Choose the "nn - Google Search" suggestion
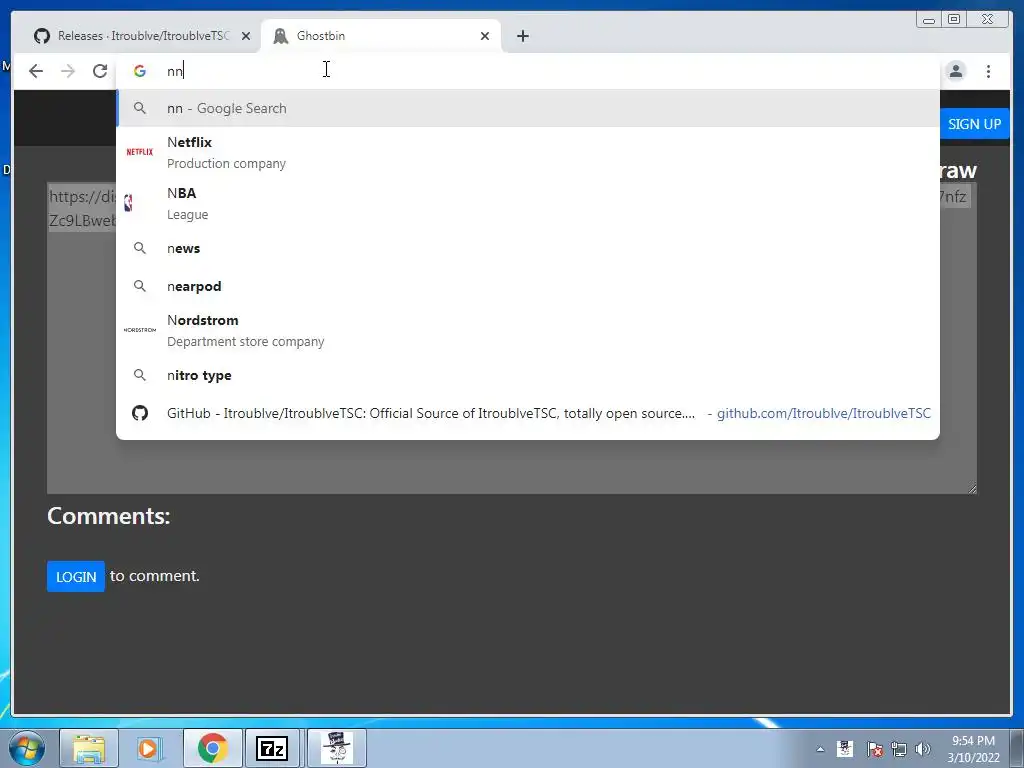The height and width of the screenshot is (768, 1024). tap(528, 108)
